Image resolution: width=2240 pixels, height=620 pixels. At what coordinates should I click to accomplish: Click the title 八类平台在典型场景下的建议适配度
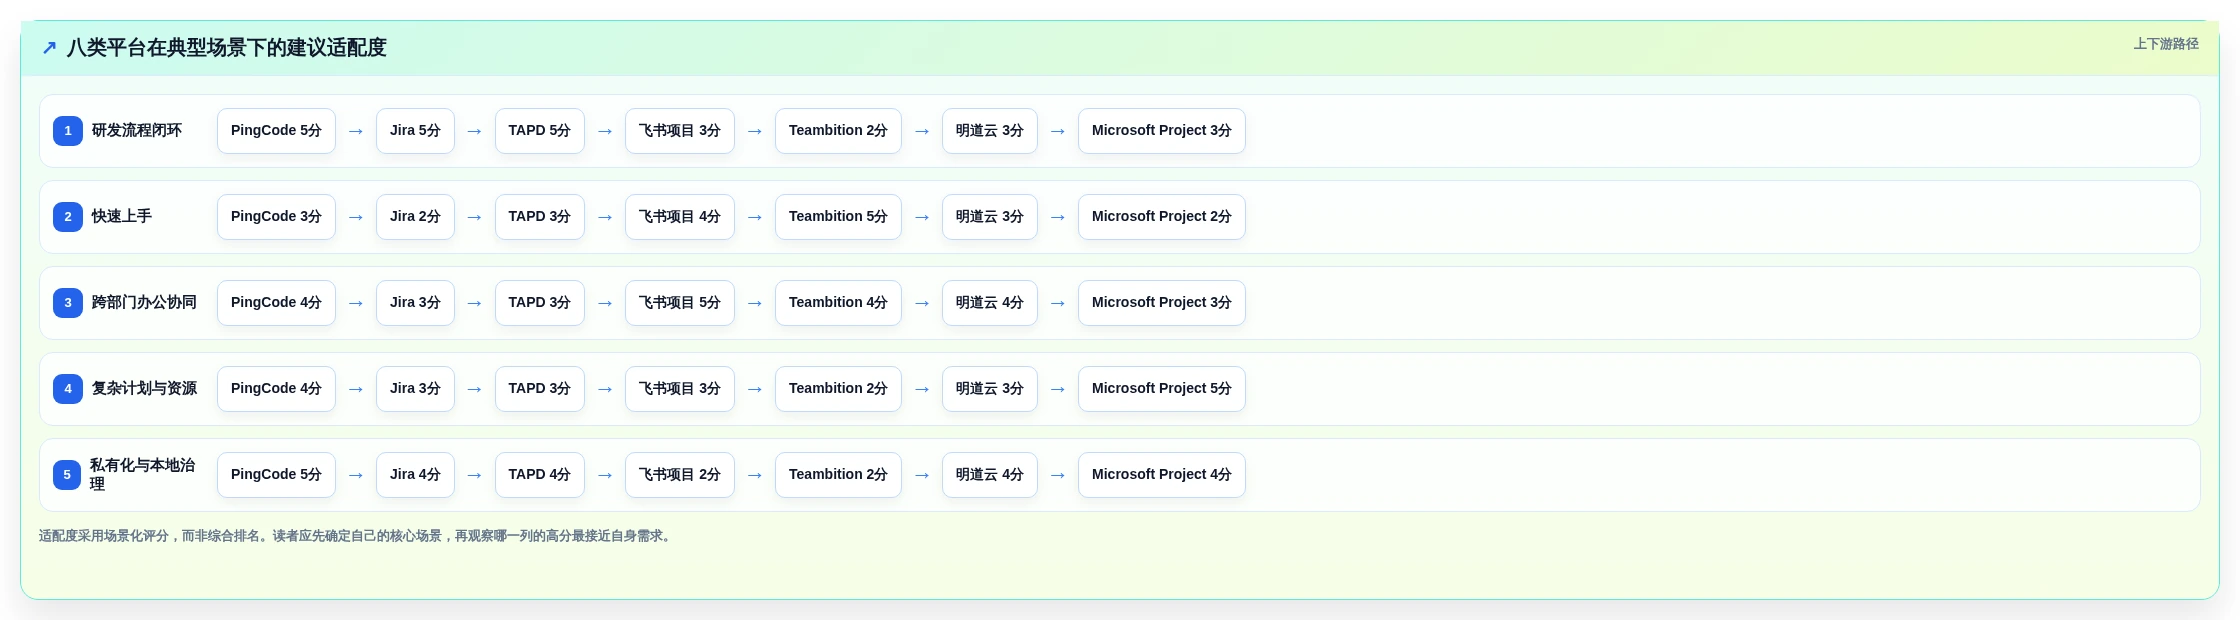[x=226, y=48]
